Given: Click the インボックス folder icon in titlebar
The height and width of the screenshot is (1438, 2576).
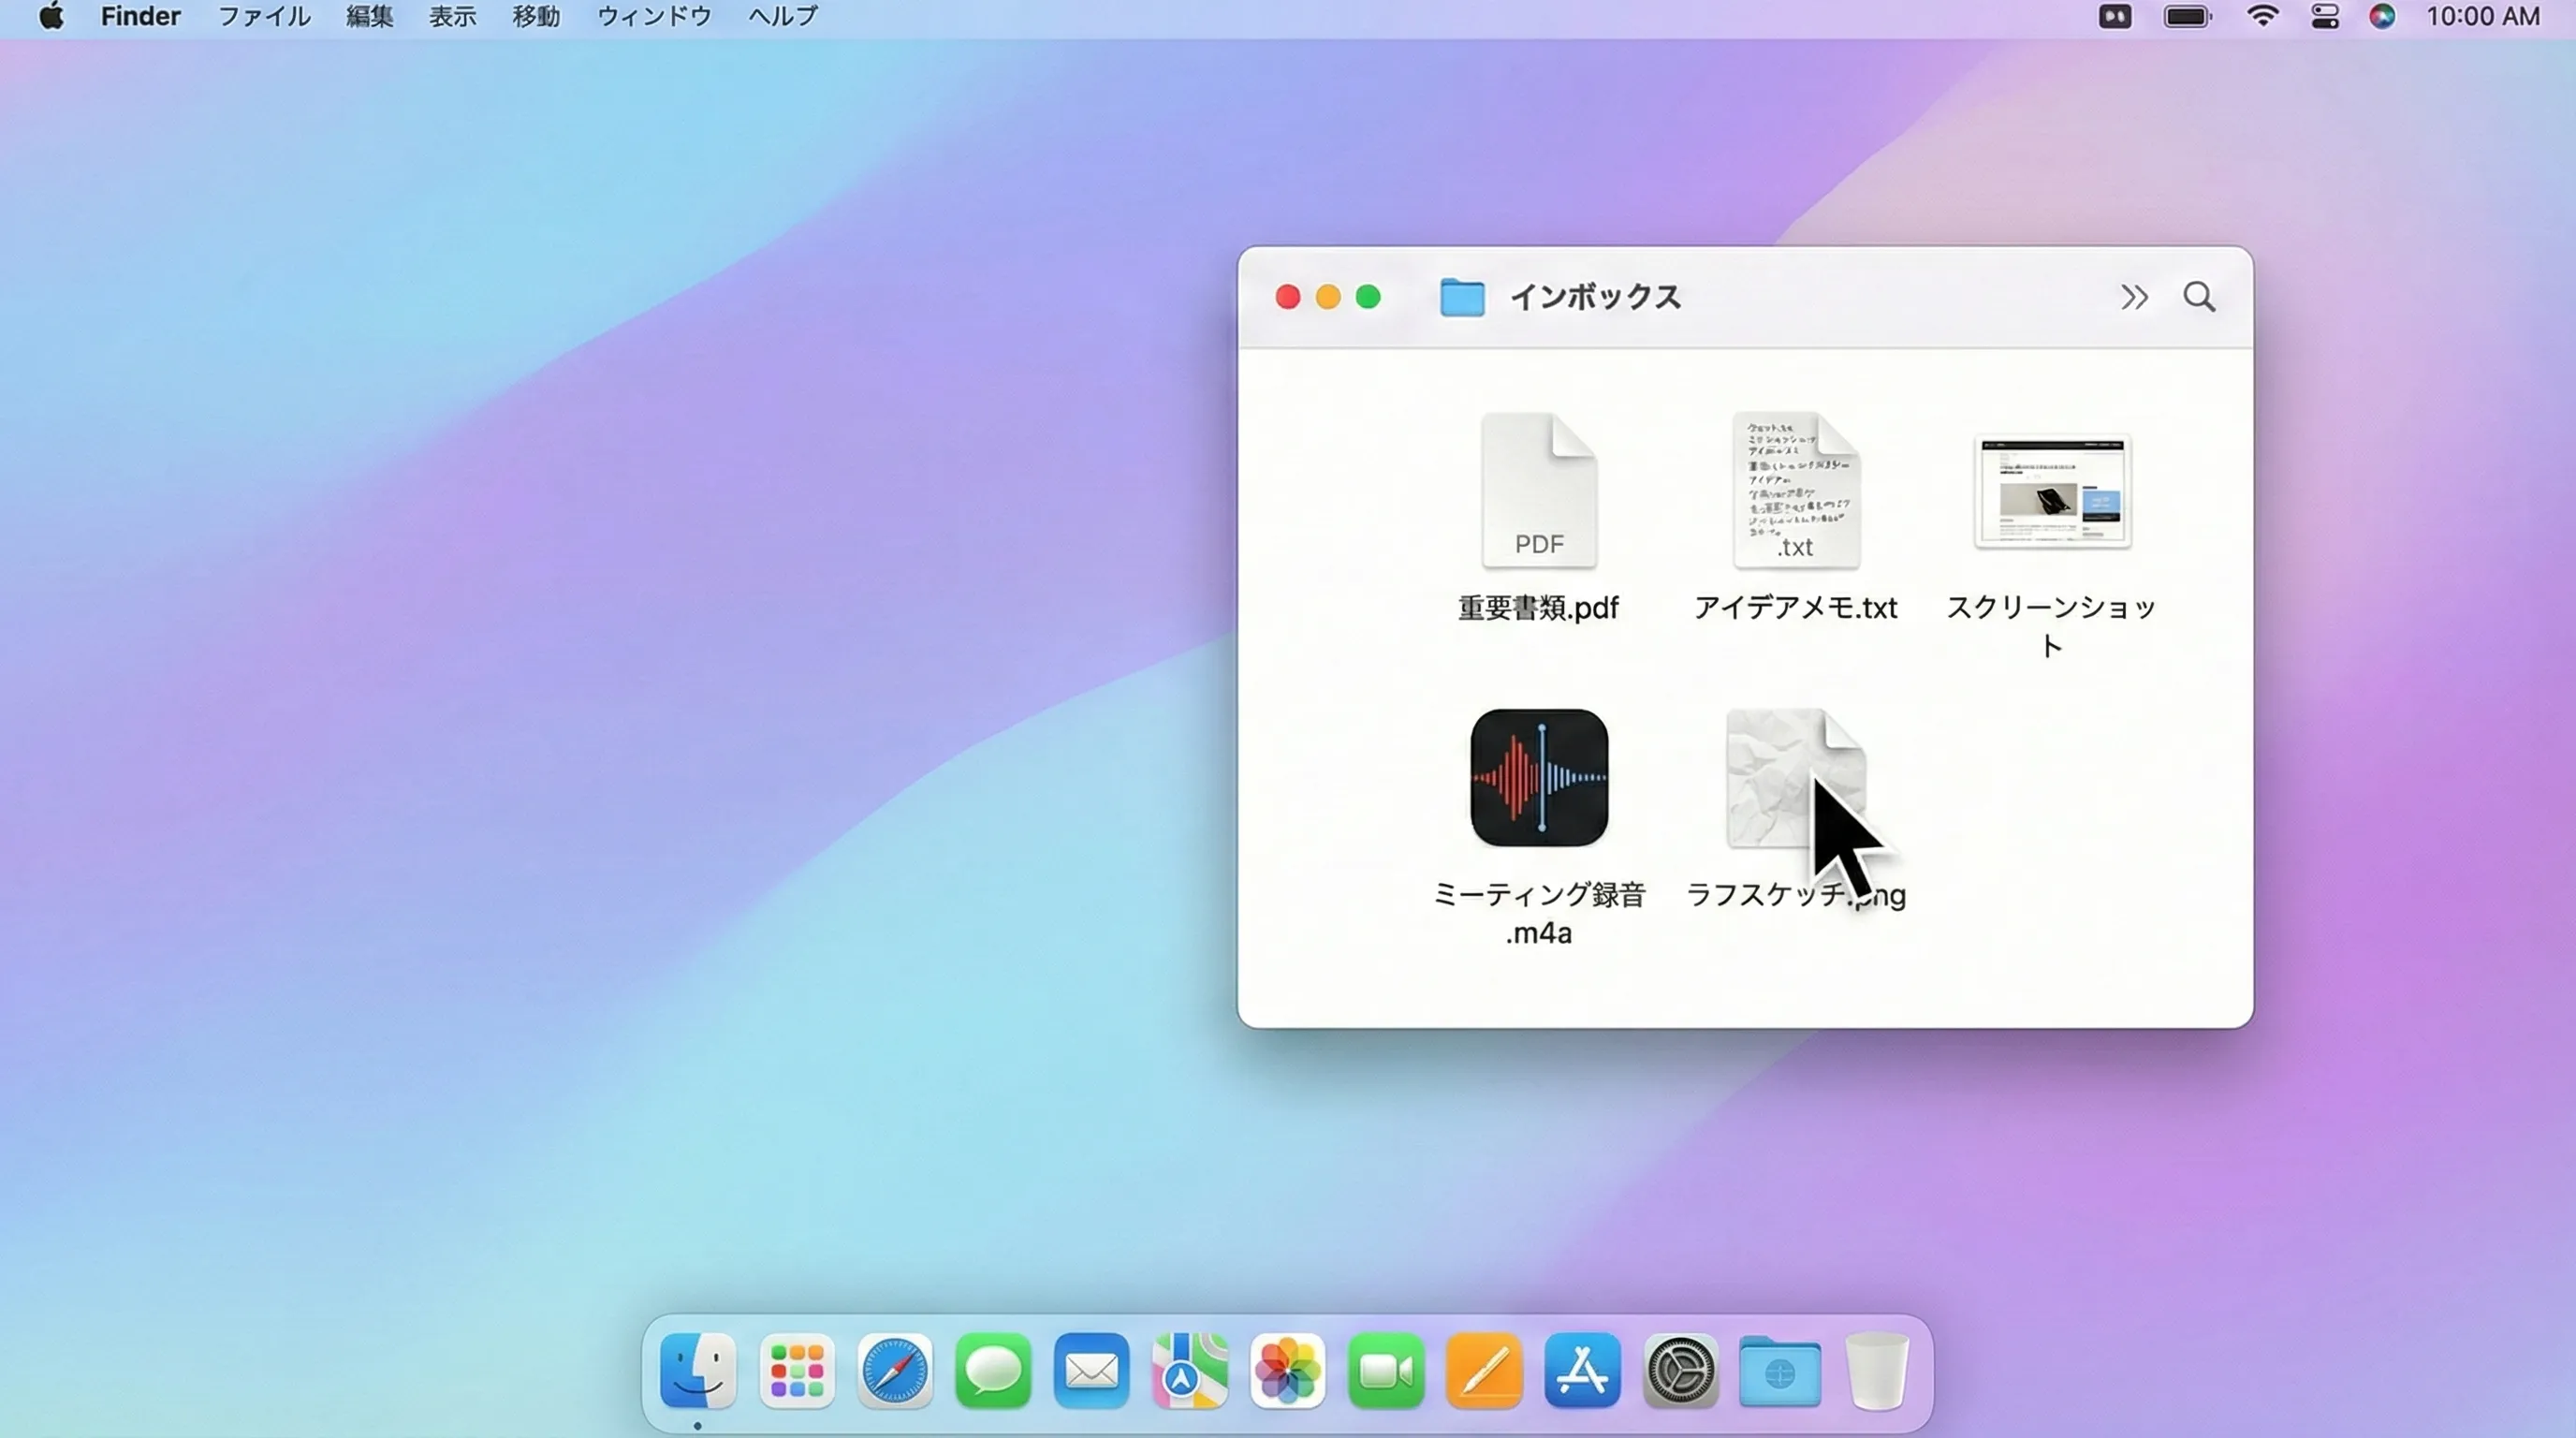Looking at the screenshot, I should point(1460,297).
